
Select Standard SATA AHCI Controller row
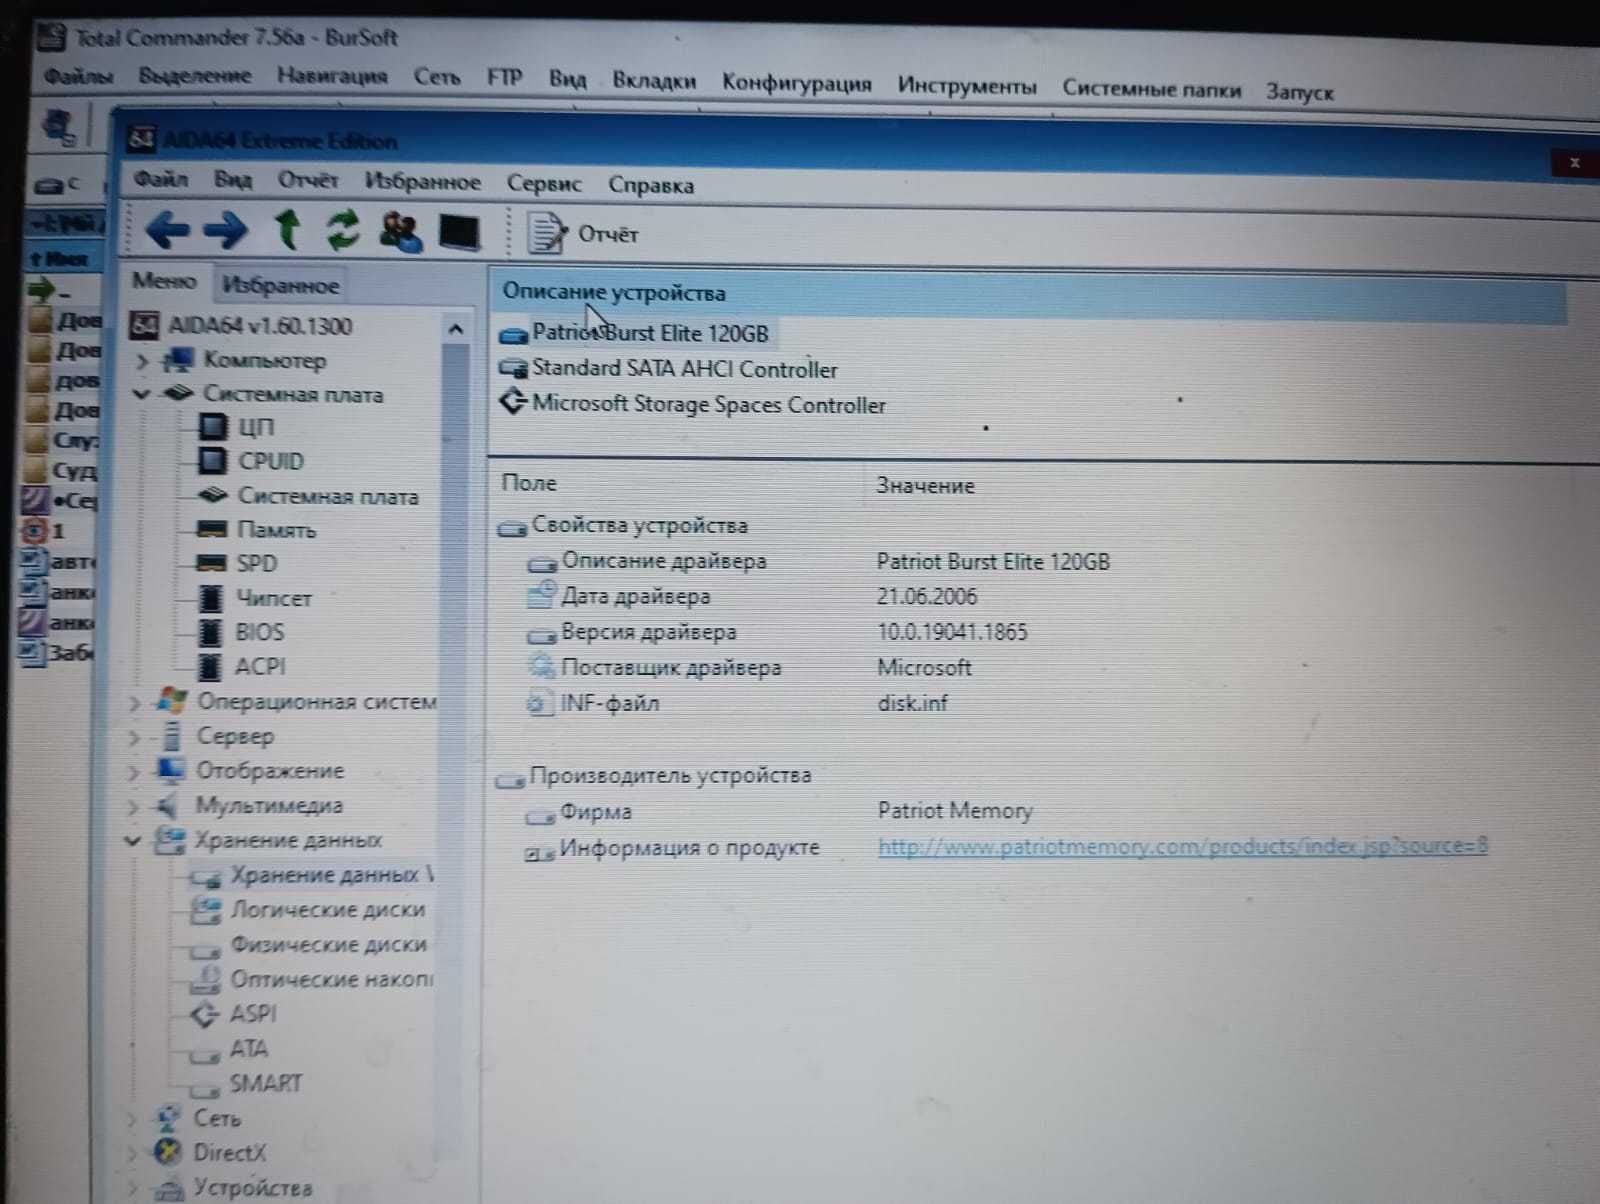668,369
